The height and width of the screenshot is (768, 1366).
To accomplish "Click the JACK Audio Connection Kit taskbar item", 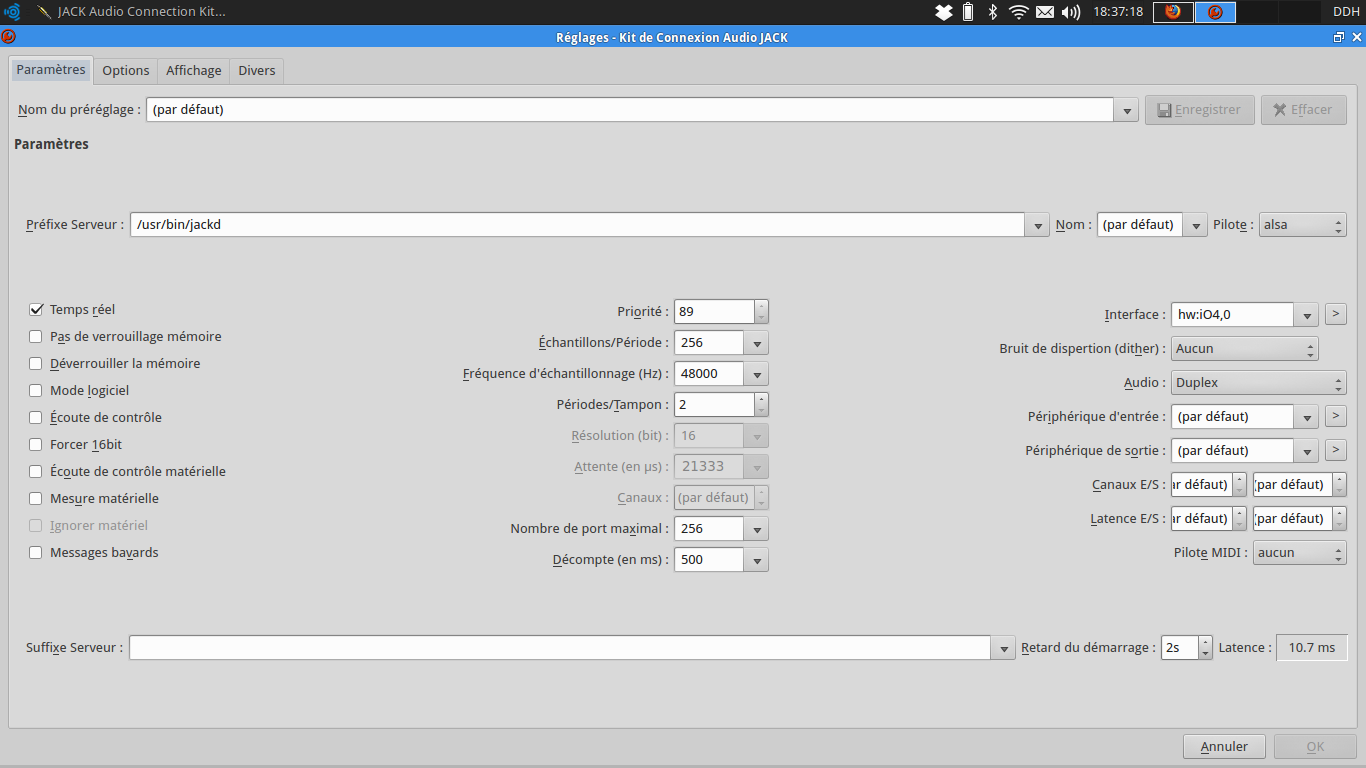I will 131,12.
